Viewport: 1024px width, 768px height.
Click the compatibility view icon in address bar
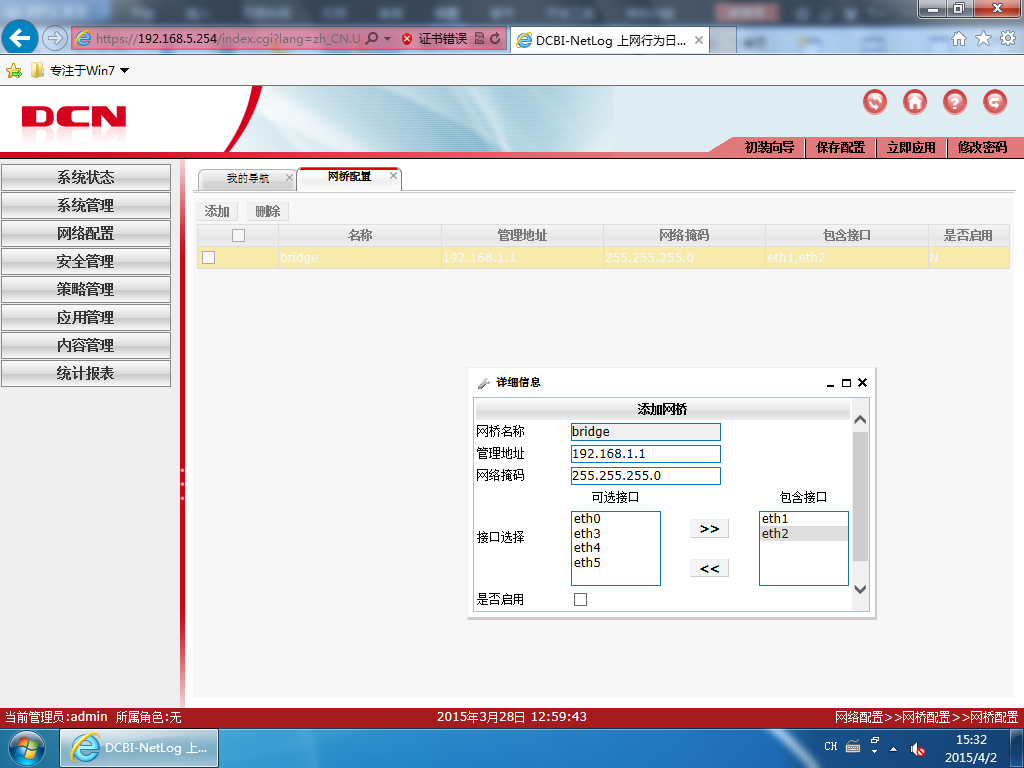479,39
